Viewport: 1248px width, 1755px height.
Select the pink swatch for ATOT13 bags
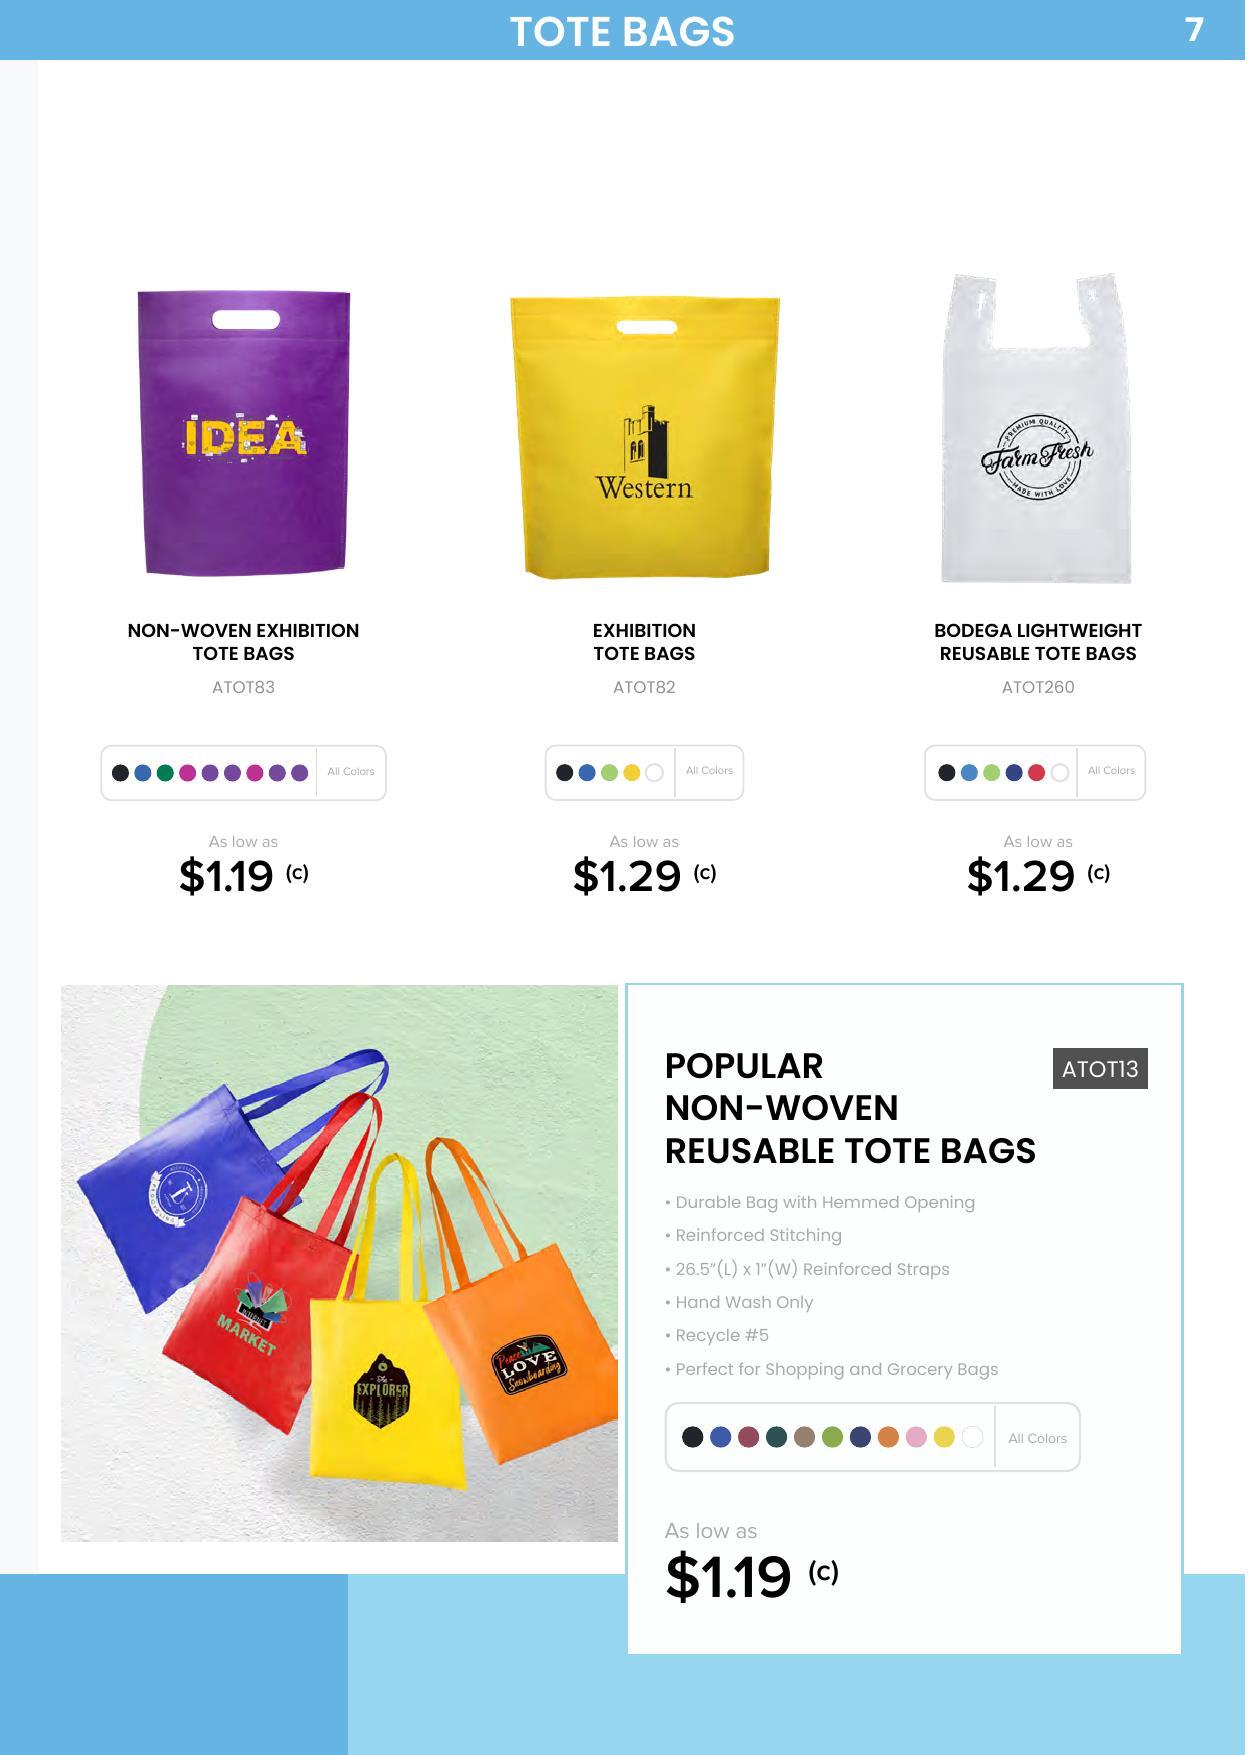point(916,1437)
